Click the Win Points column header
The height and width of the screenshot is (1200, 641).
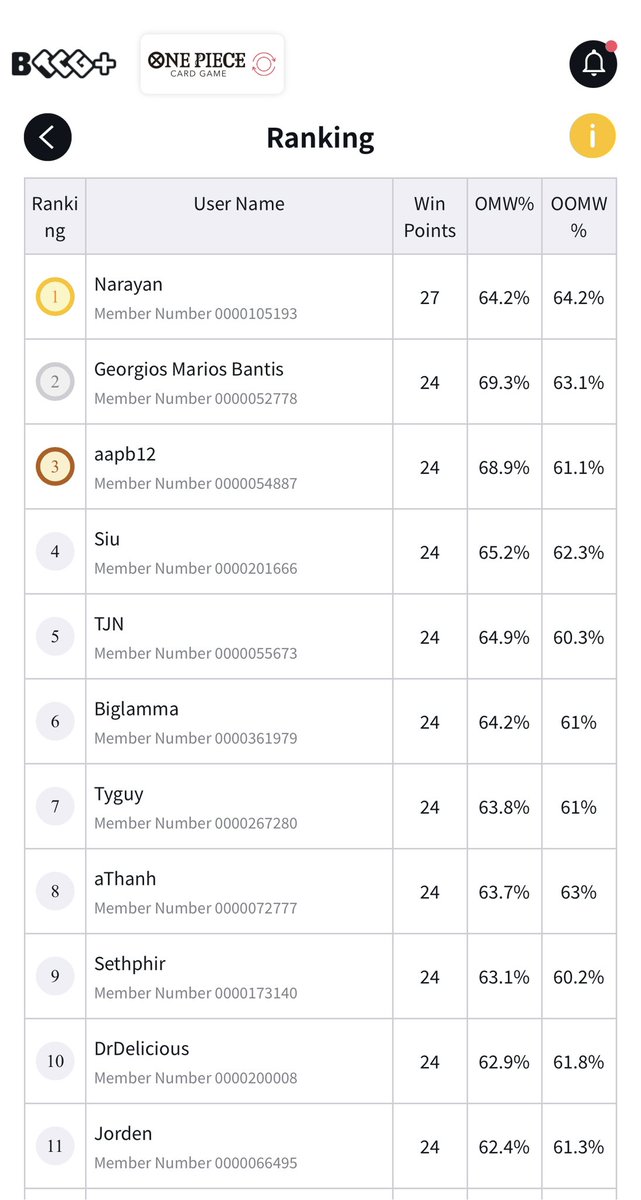[430, 217]
